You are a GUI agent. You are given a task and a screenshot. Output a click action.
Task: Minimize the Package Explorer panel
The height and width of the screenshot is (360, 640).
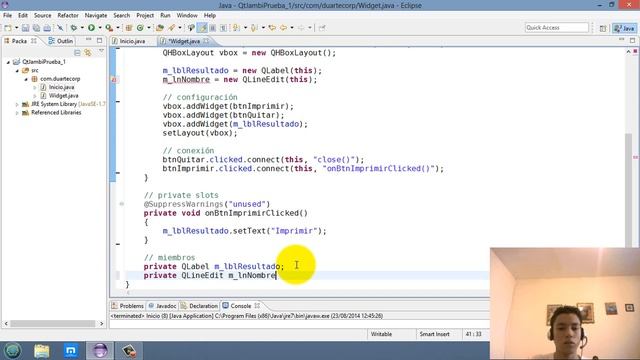(89, 40)
